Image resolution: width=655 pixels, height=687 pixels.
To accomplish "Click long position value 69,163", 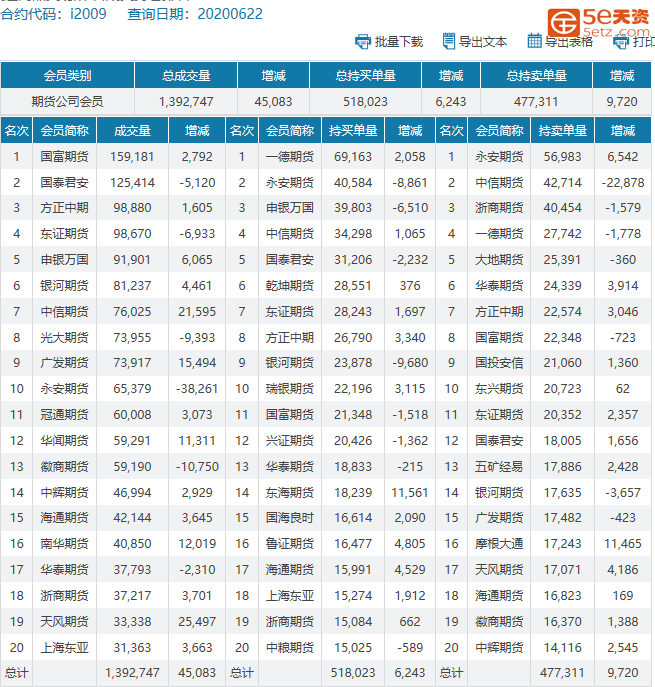I will (353, 156).
